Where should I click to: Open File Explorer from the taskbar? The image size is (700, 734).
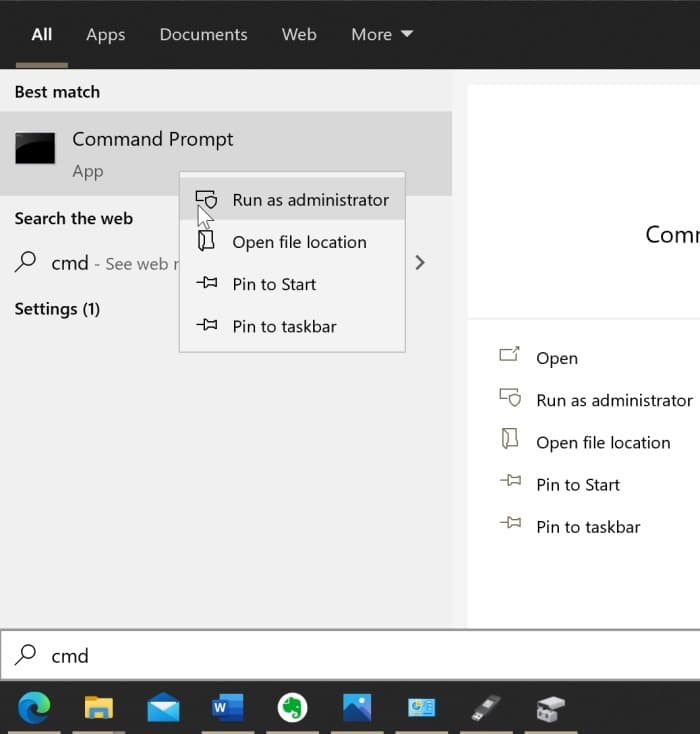98,707
